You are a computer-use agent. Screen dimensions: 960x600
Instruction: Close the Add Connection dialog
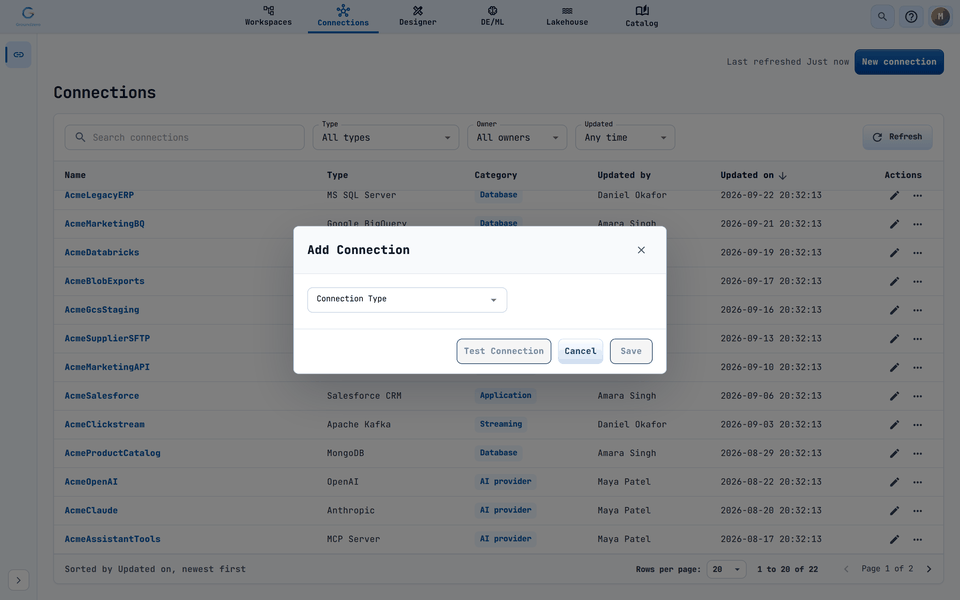[641, 250]
